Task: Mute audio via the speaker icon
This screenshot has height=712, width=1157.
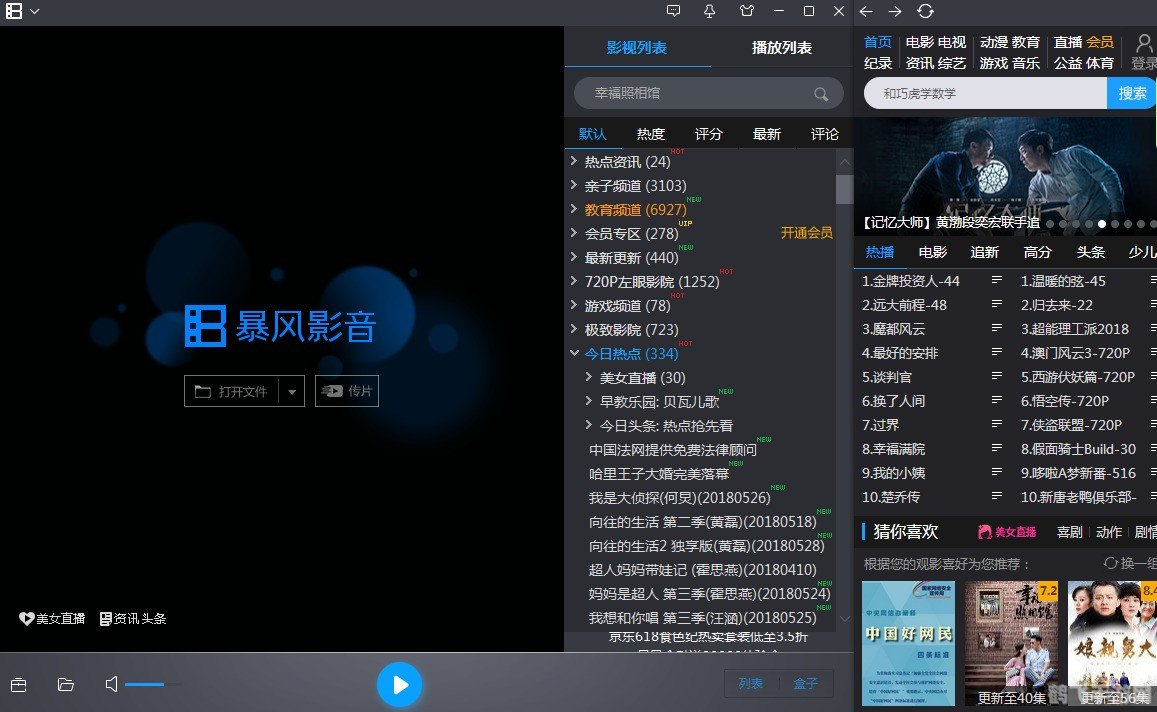Action: (x=111, y=684)
